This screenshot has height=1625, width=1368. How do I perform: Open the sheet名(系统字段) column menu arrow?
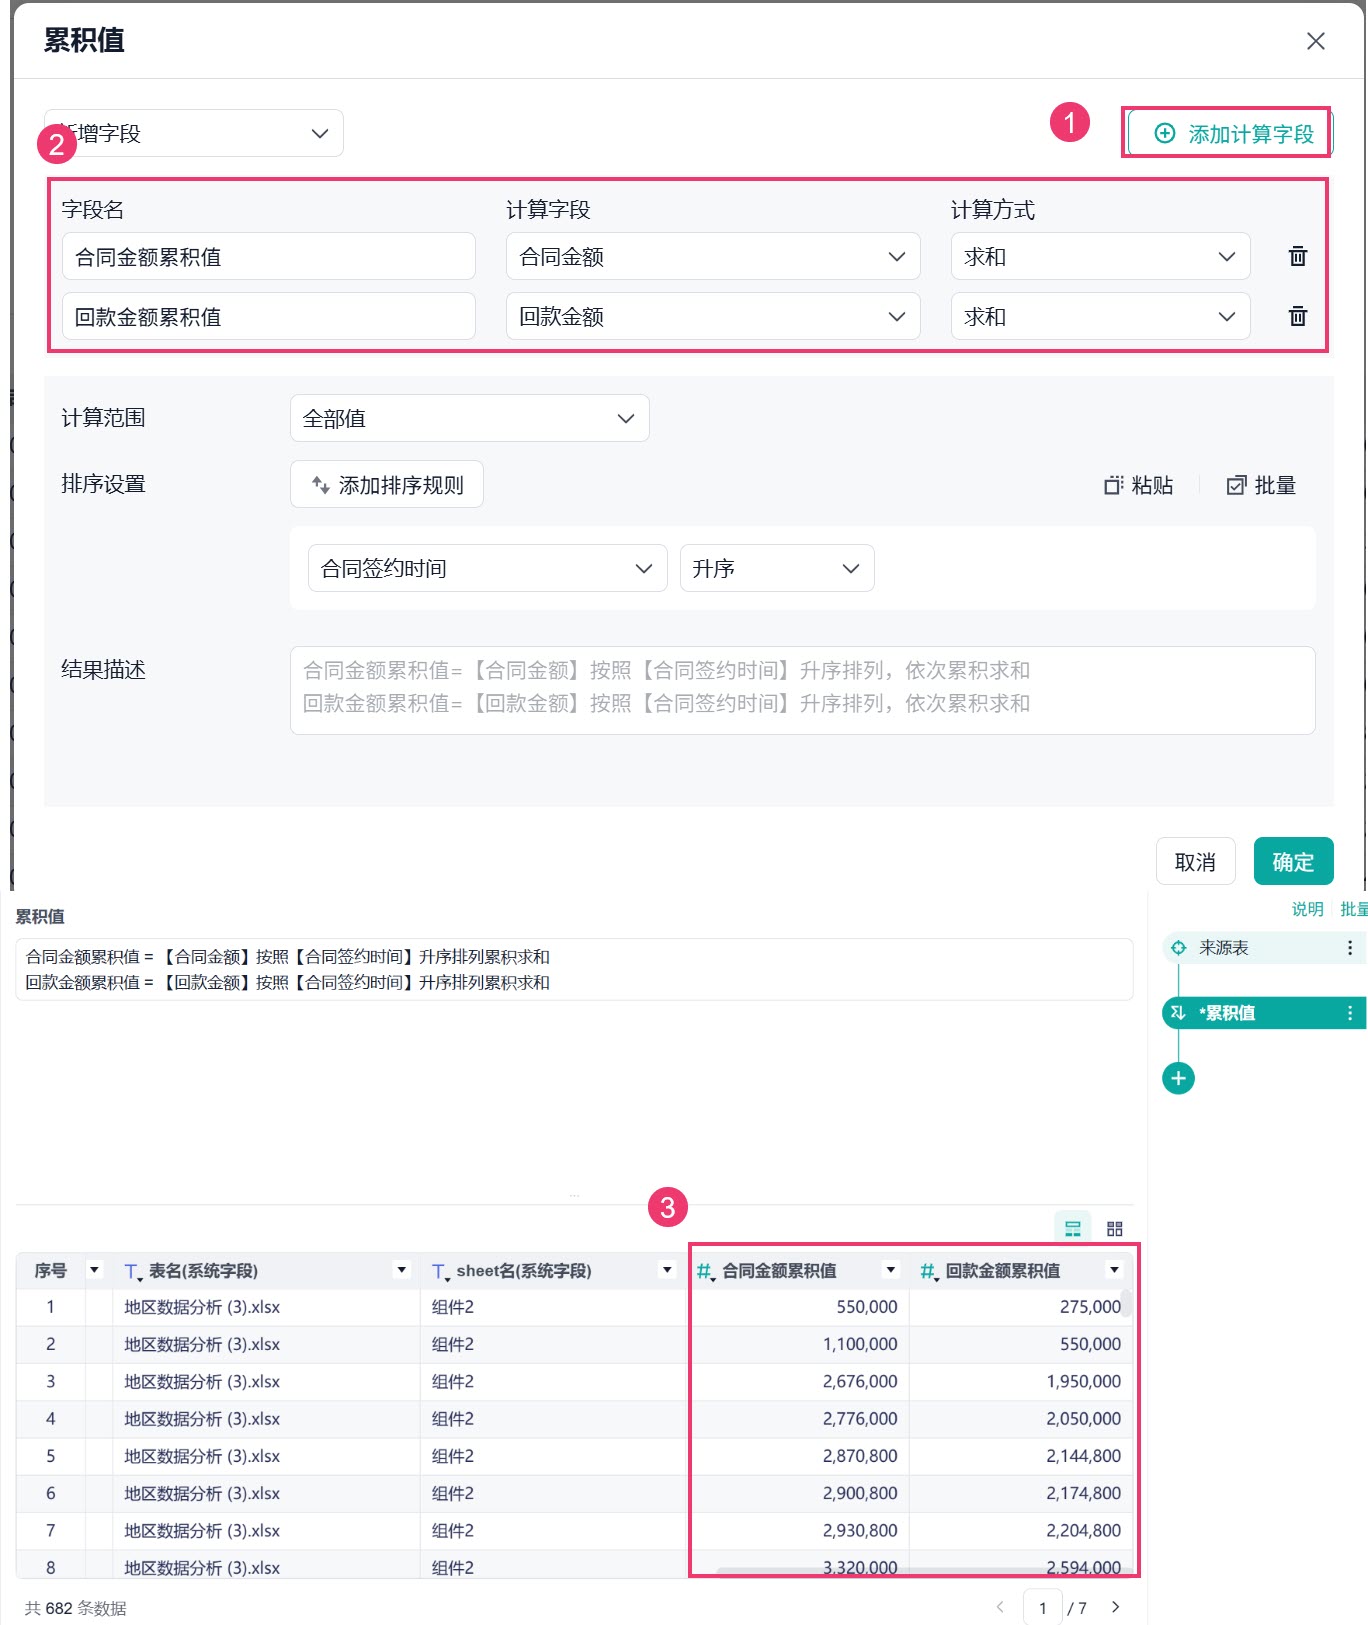[x=667, y=1270]
